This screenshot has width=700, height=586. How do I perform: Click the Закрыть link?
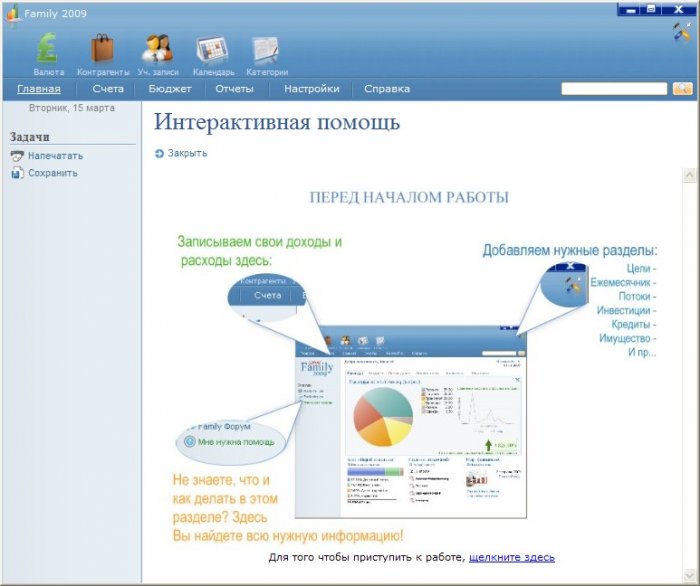[x=187, y=153]
